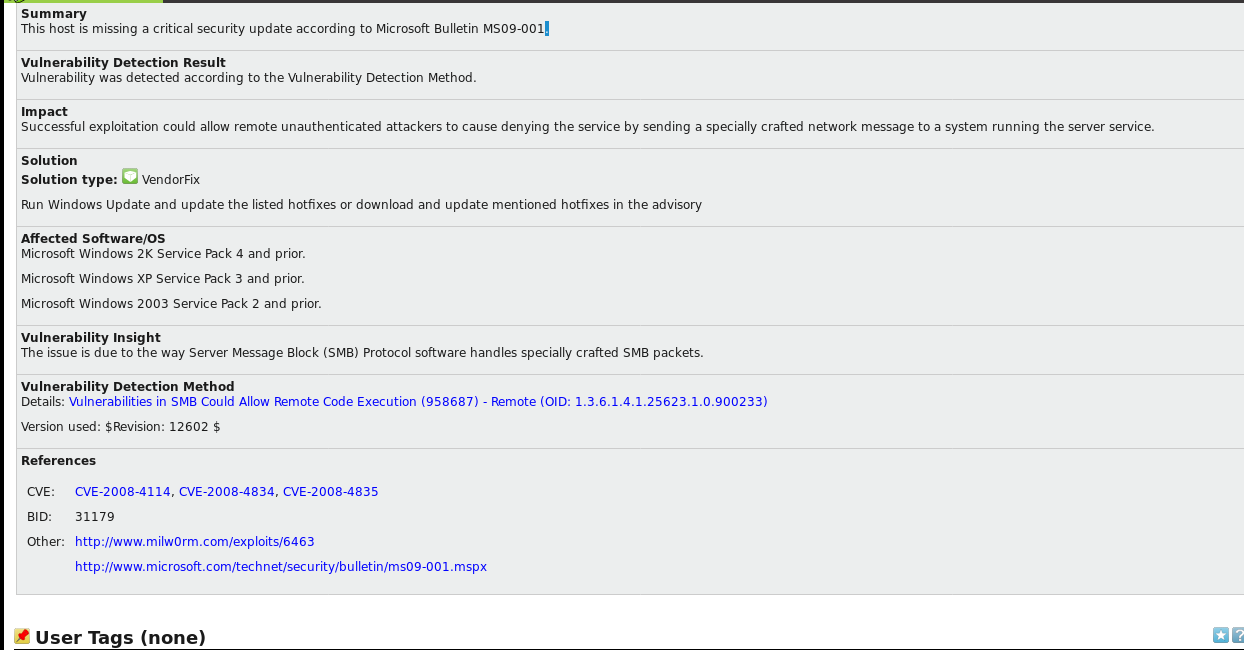Click the BID value 31179
This screenshot has height=650, width=1244.
(95, 517)
